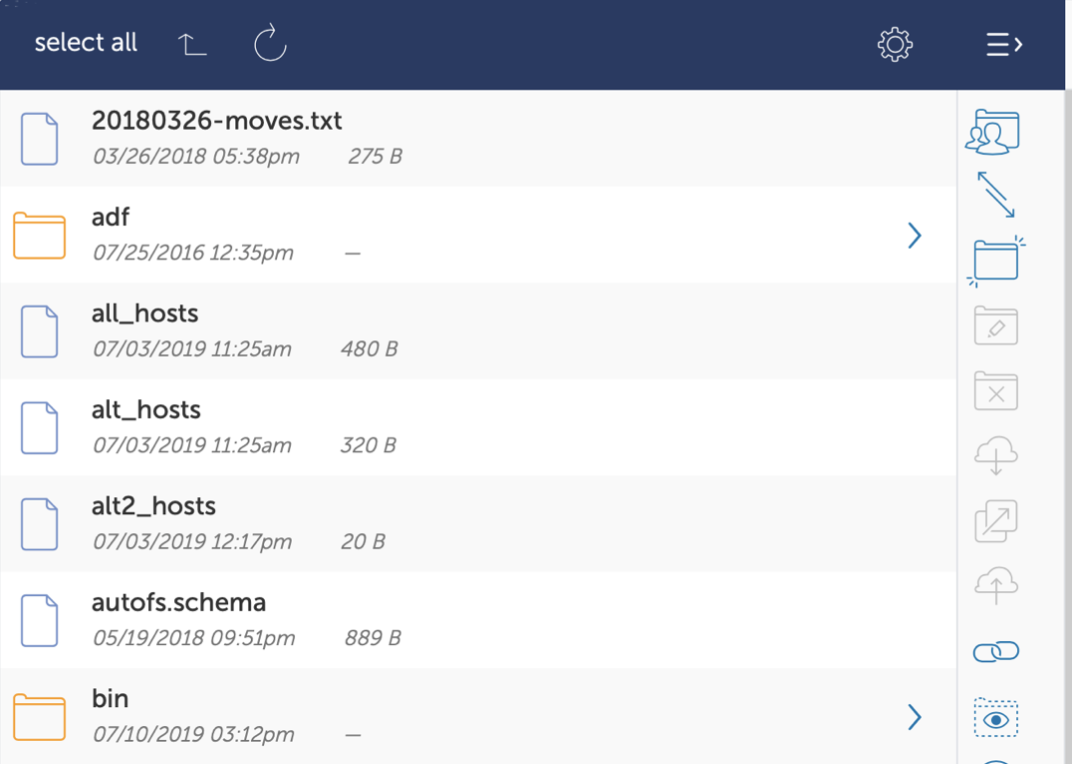Screen dimensions: 1072x764
Task: Select the autofs.schema file
Action: click(178, 603)
